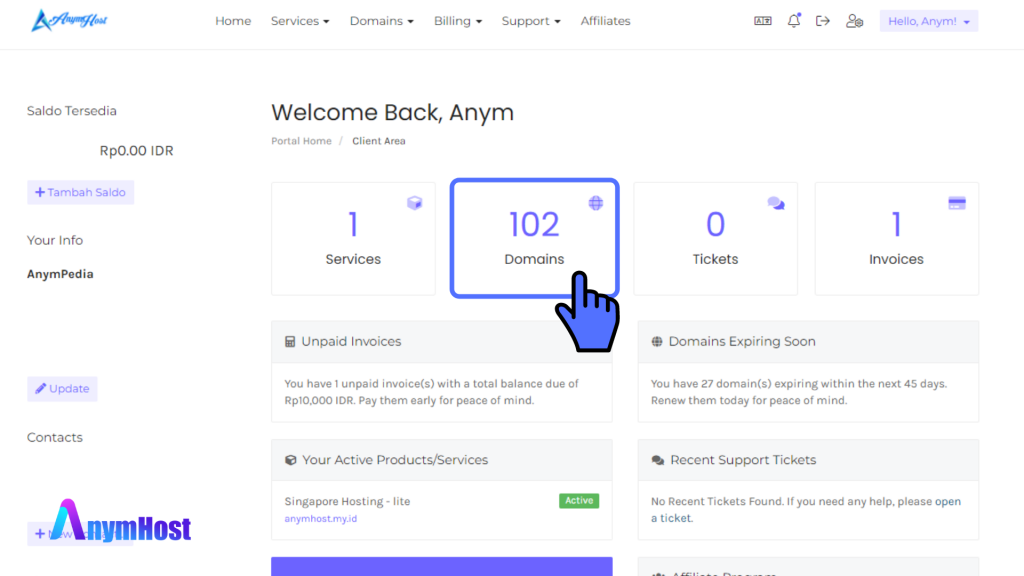Screen dimensions: 1024x576
Task: Open the Hello, Anym! account dropdown
Action: pos(928,20)
